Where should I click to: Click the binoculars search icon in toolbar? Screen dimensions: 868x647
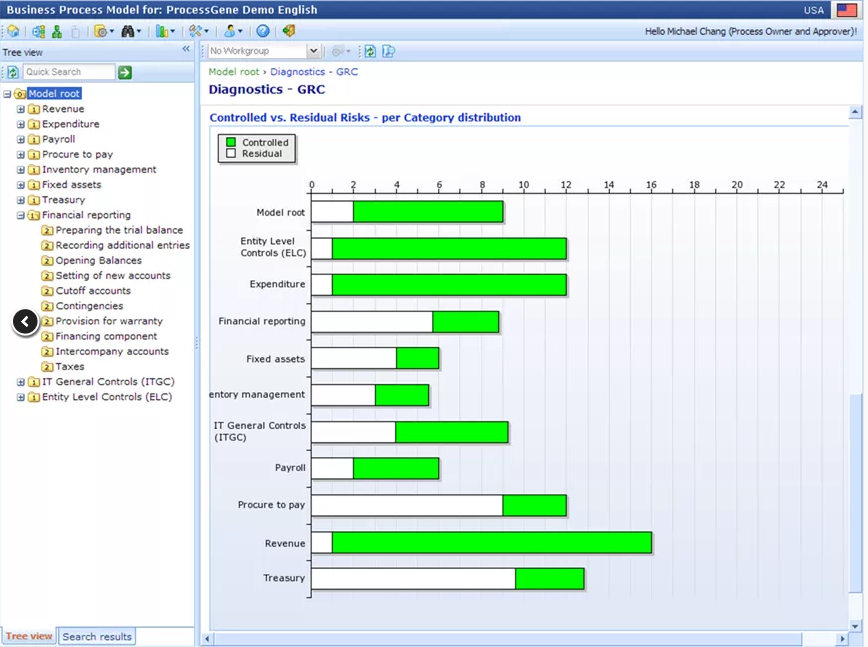point(129,31)
